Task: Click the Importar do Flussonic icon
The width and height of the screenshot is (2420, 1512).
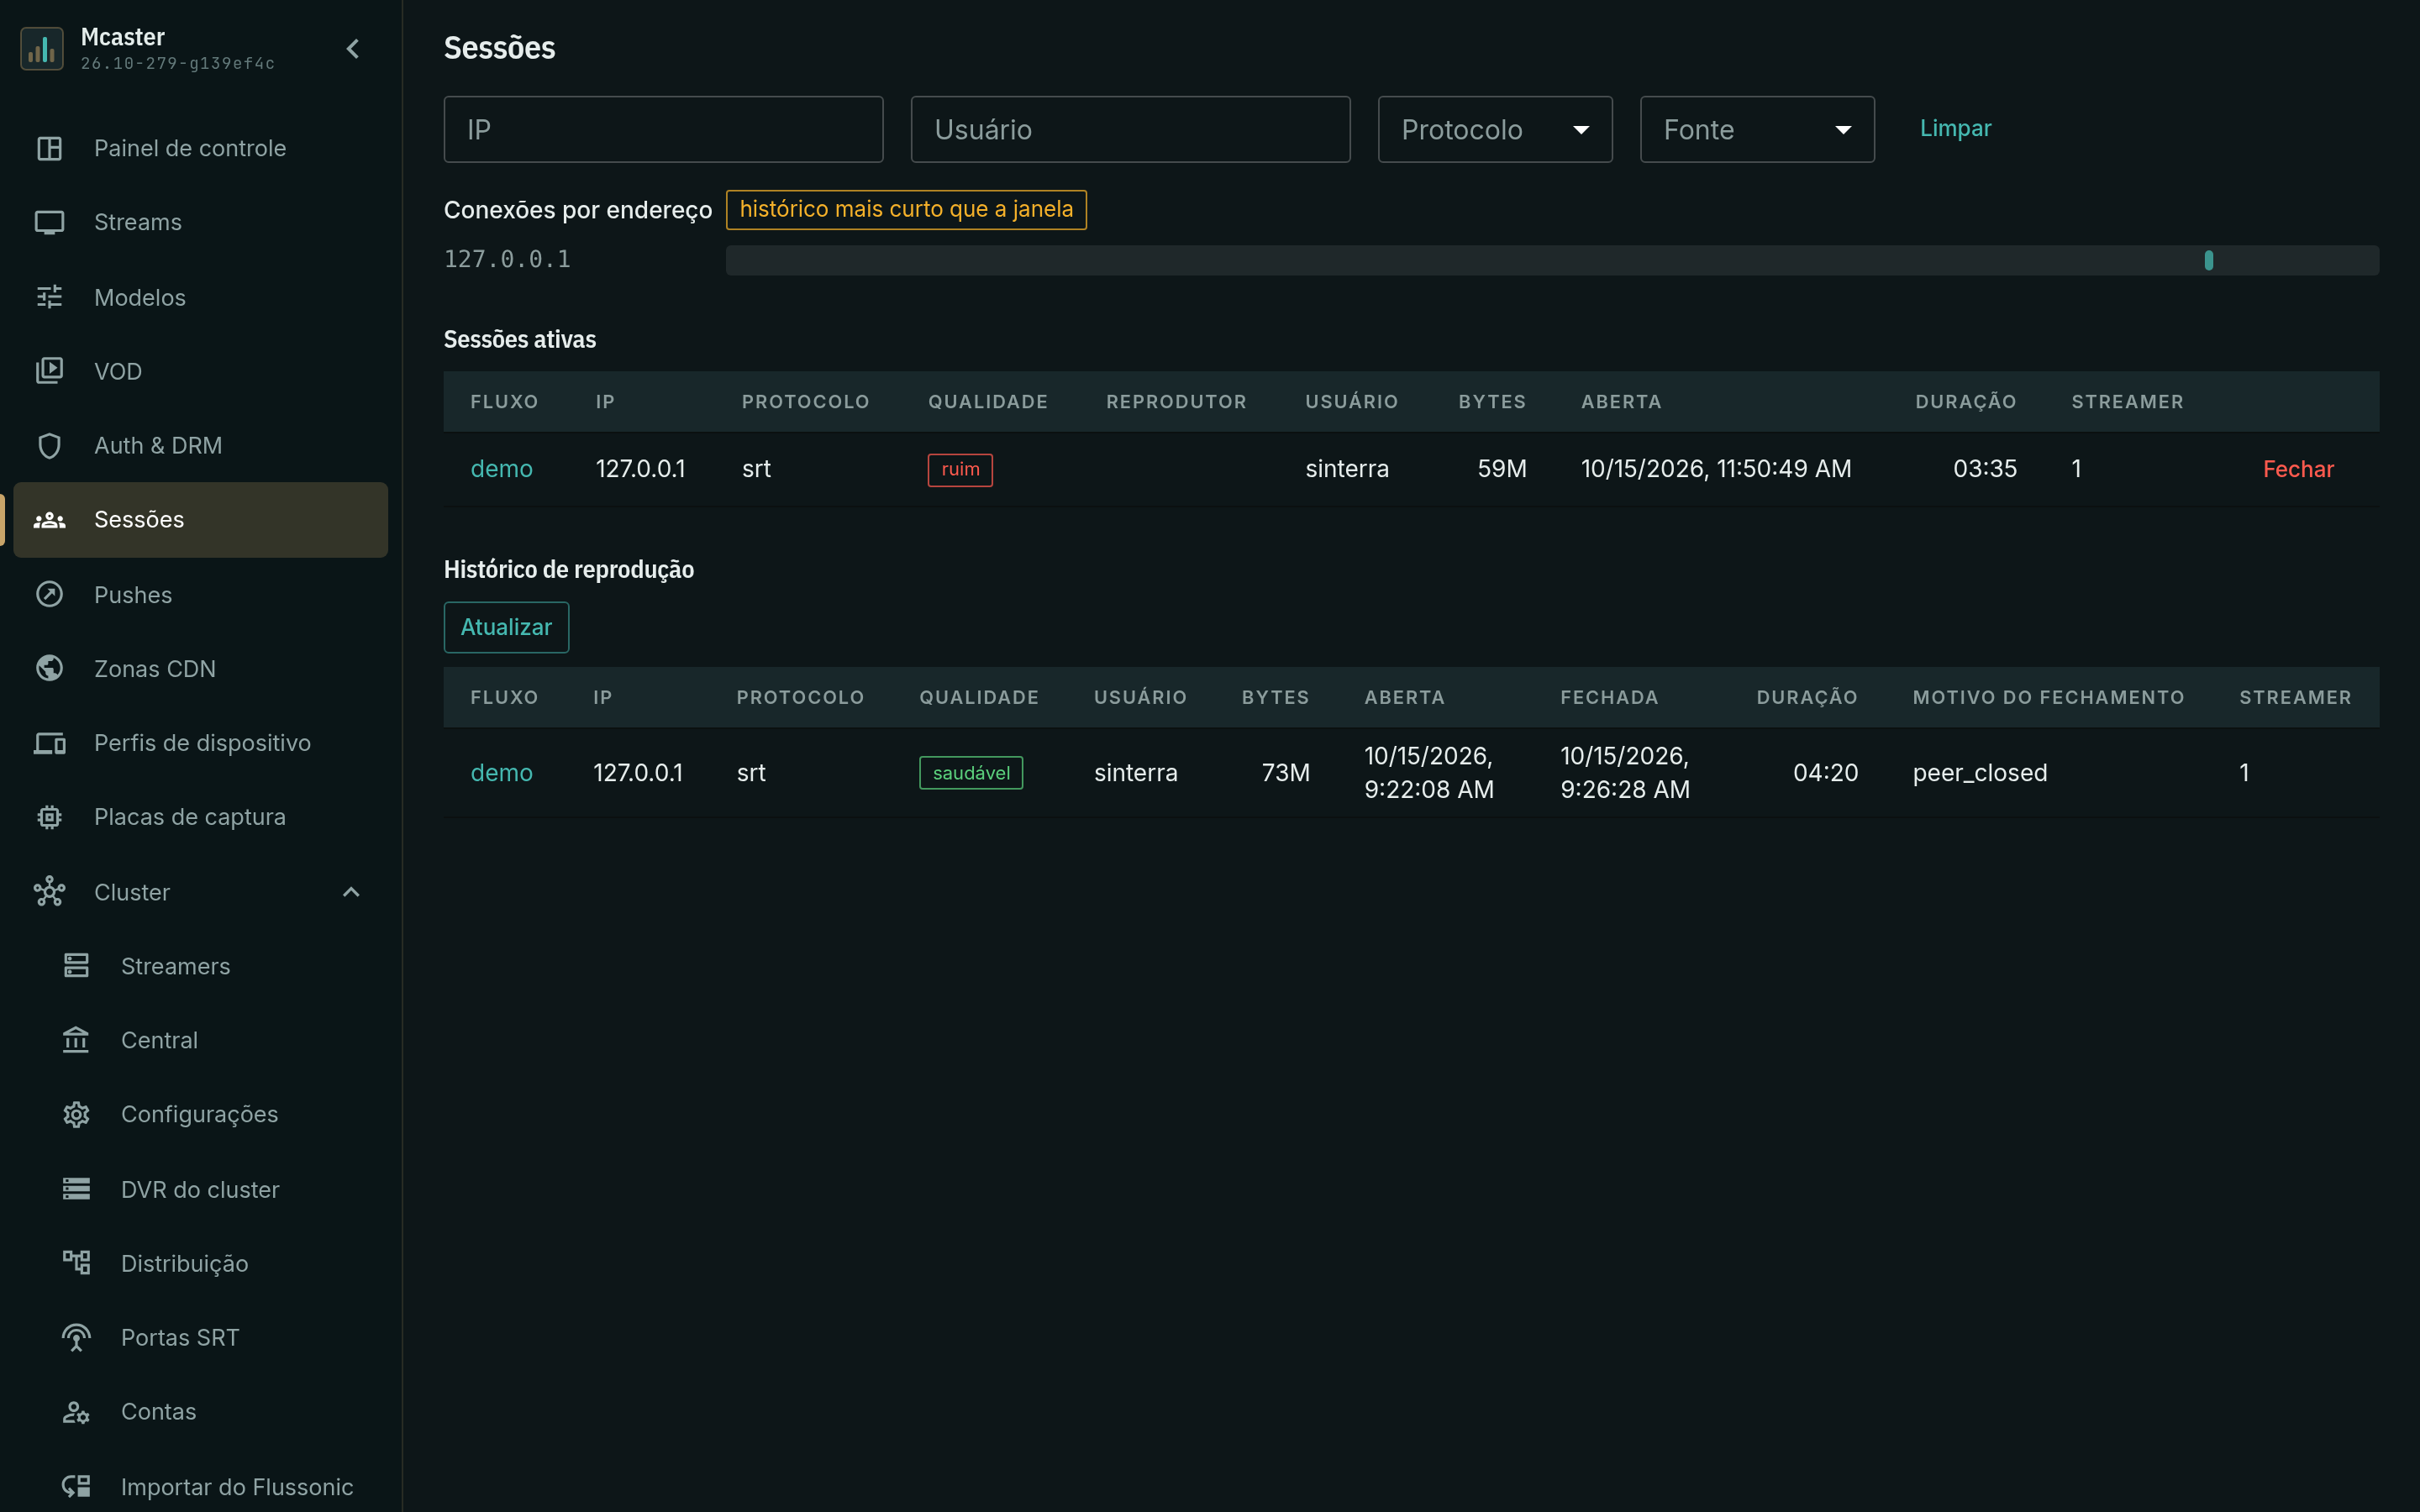Action: (76, 1486)
